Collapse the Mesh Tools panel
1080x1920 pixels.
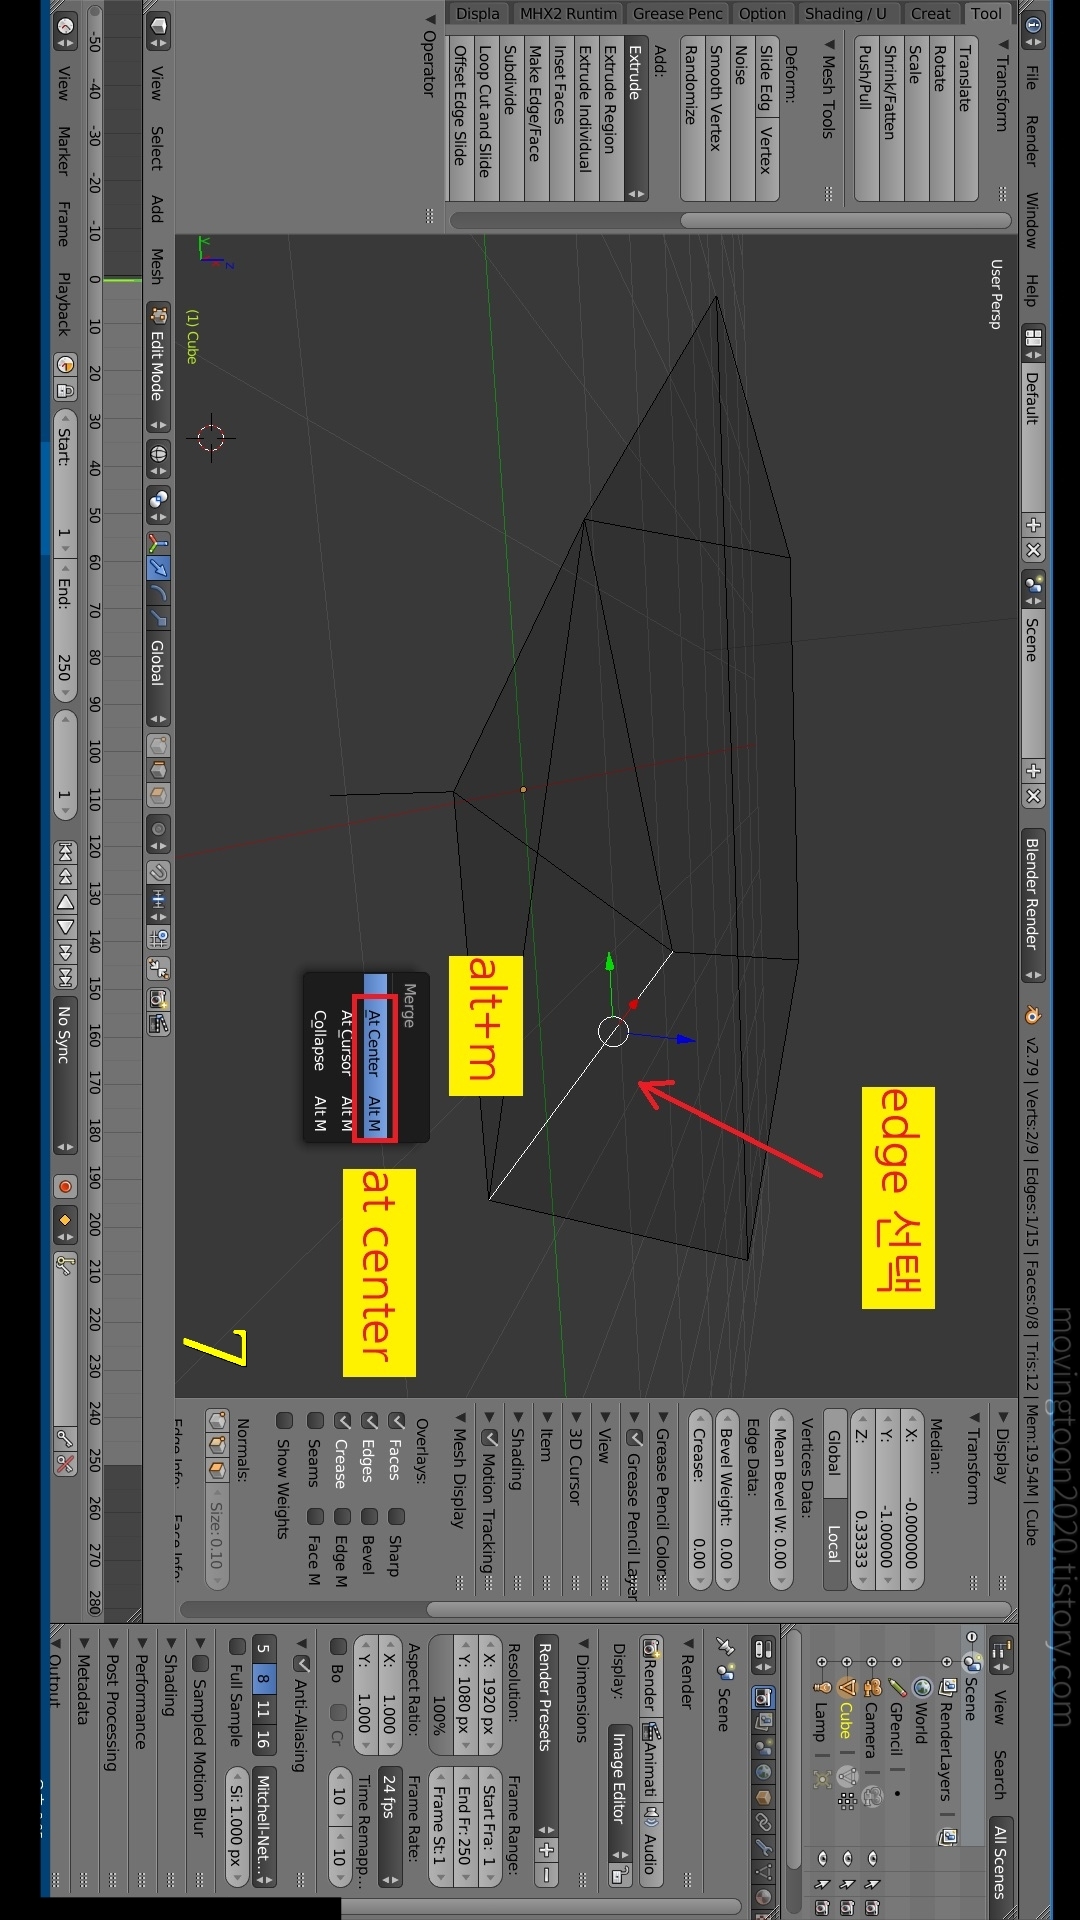point(828,92)
